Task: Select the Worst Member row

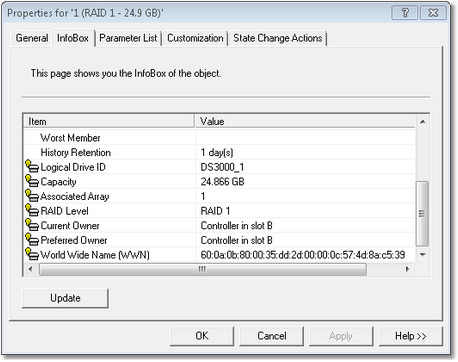Action: point(220,137)
